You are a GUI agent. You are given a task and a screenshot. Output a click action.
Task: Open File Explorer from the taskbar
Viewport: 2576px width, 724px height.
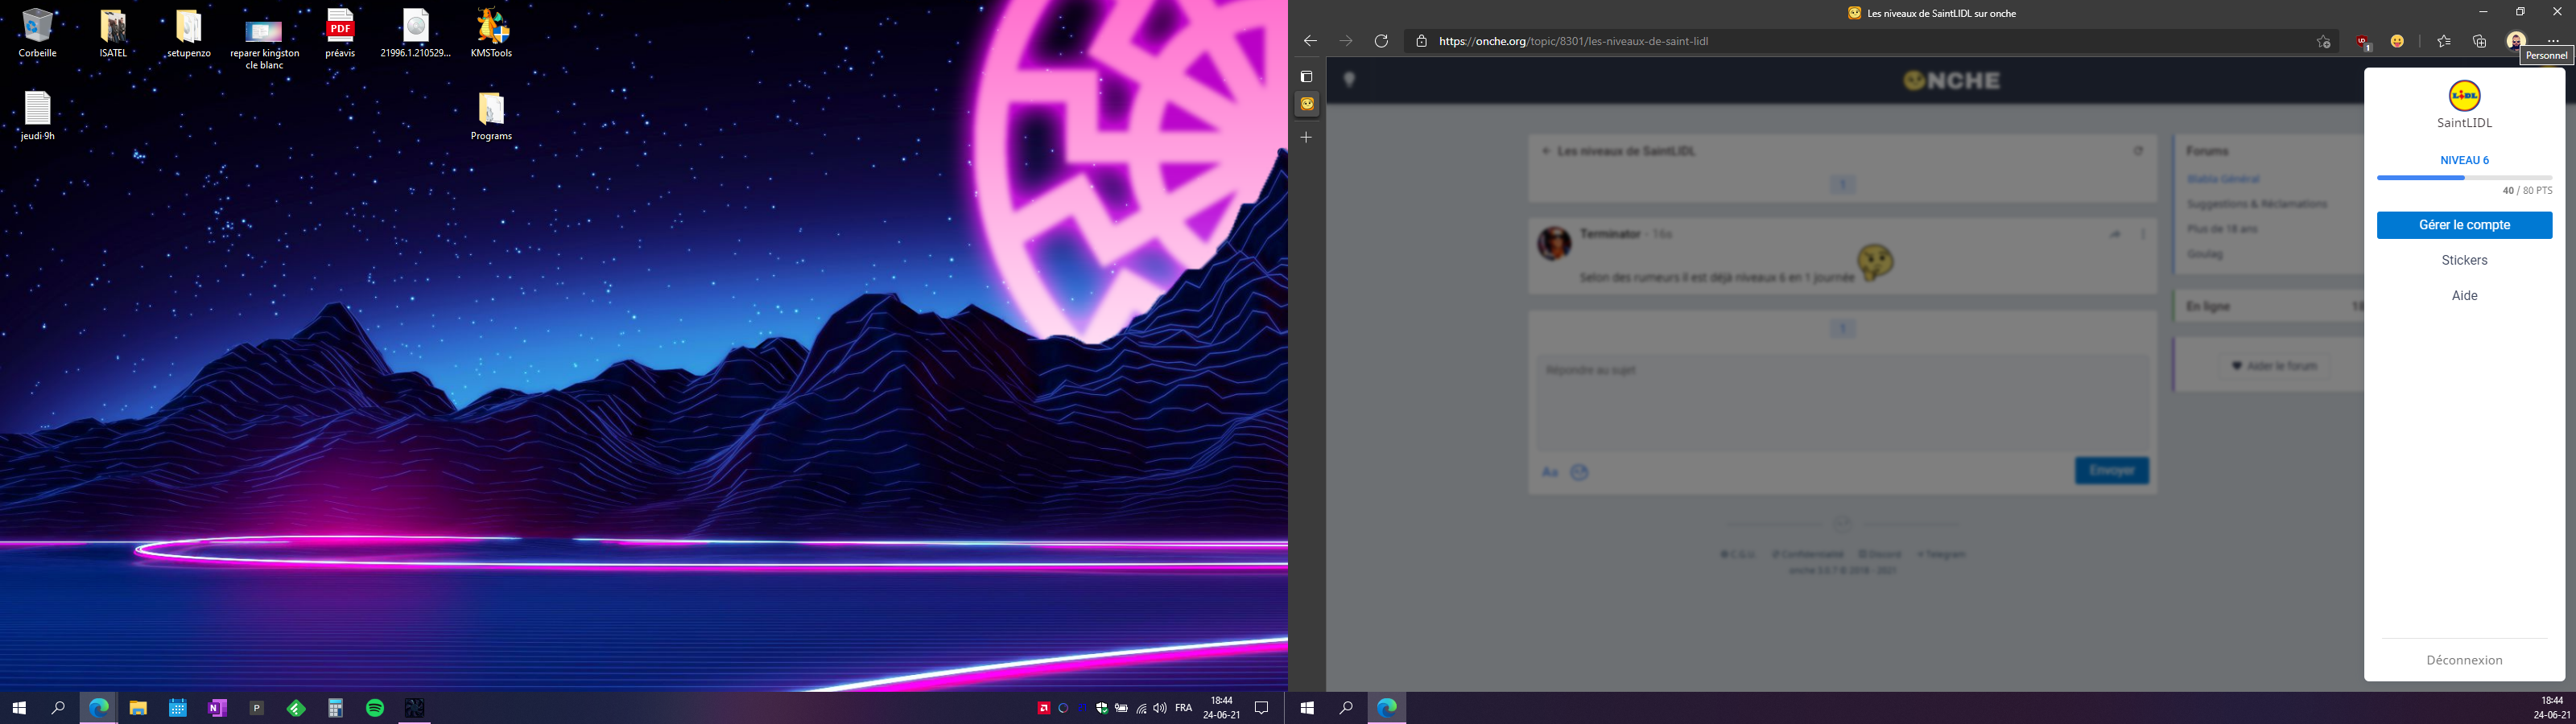point(138,708)
